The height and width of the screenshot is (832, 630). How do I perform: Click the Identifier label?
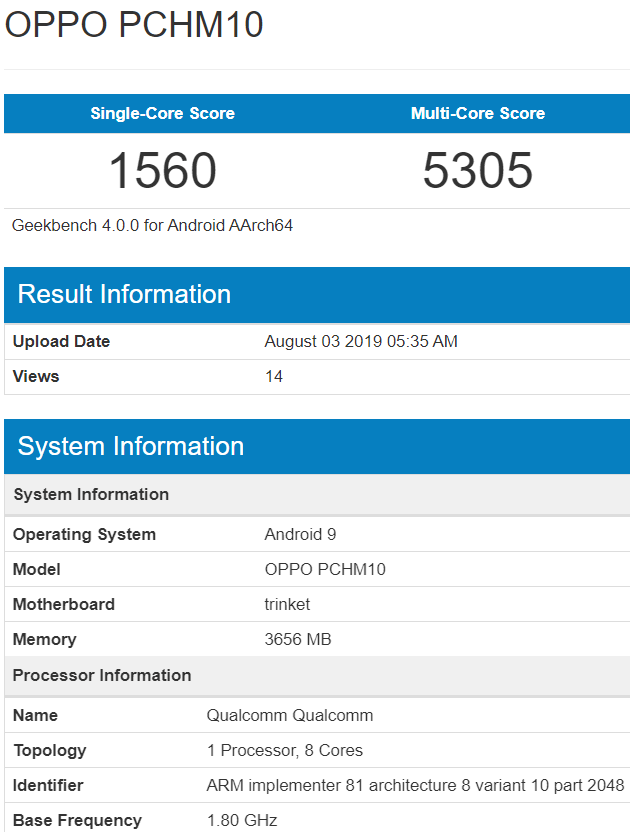coord(48,785)
